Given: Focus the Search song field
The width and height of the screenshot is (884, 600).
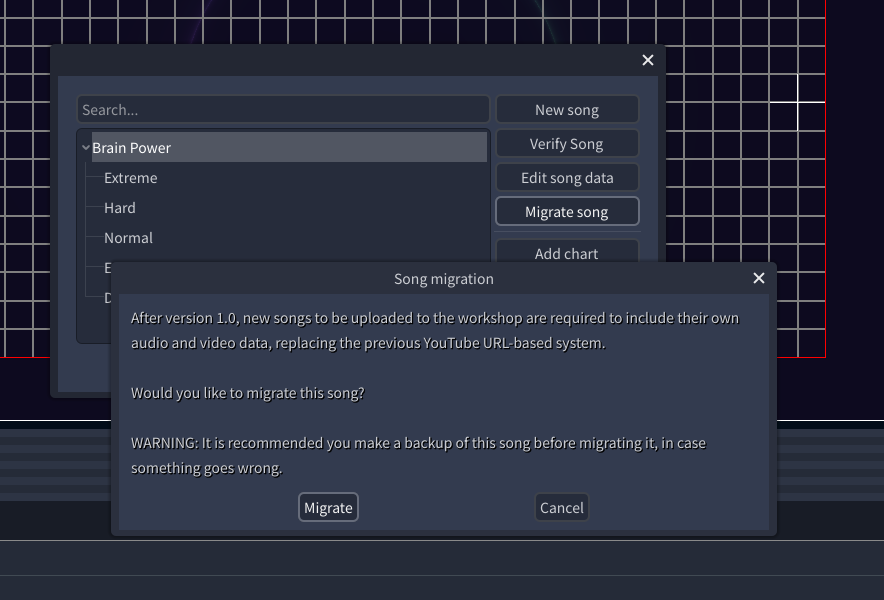Looking at the screenshot, I should pos(283,110).
